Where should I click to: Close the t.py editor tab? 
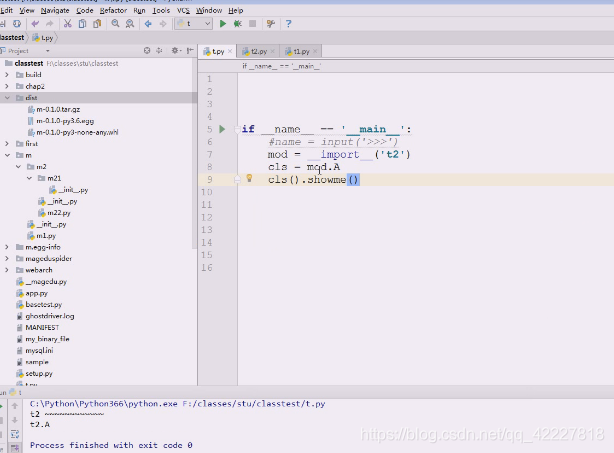pos(230,51)
